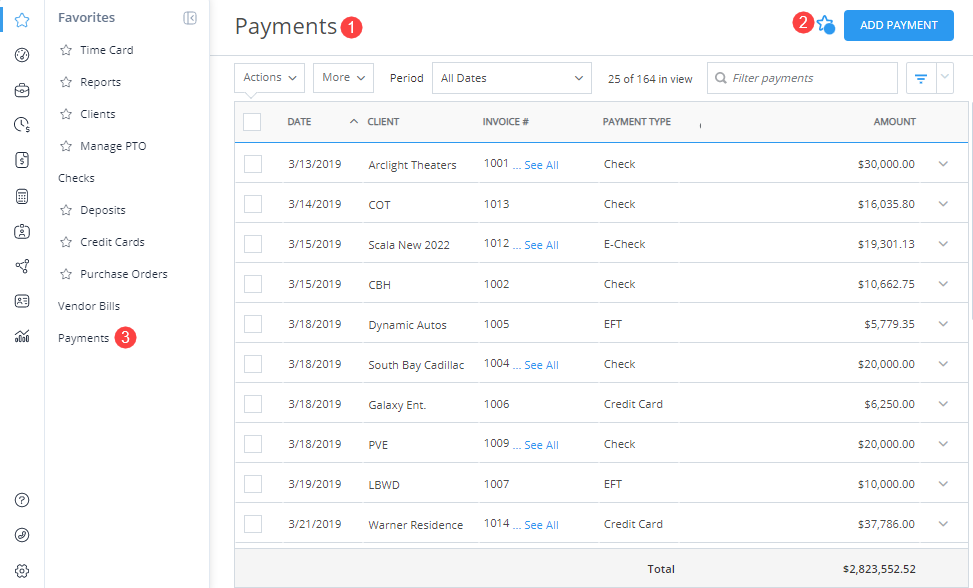
Task: Collapse the Favorites panel
Action: 189,17
